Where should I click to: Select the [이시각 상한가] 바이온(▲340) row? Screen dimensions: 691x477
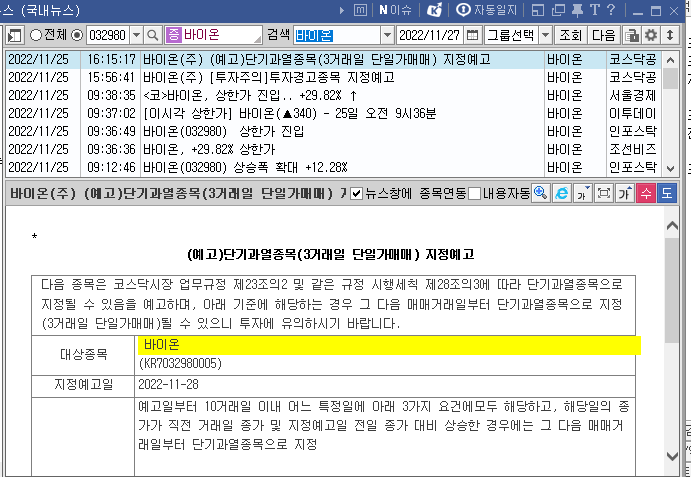[333, 114]
